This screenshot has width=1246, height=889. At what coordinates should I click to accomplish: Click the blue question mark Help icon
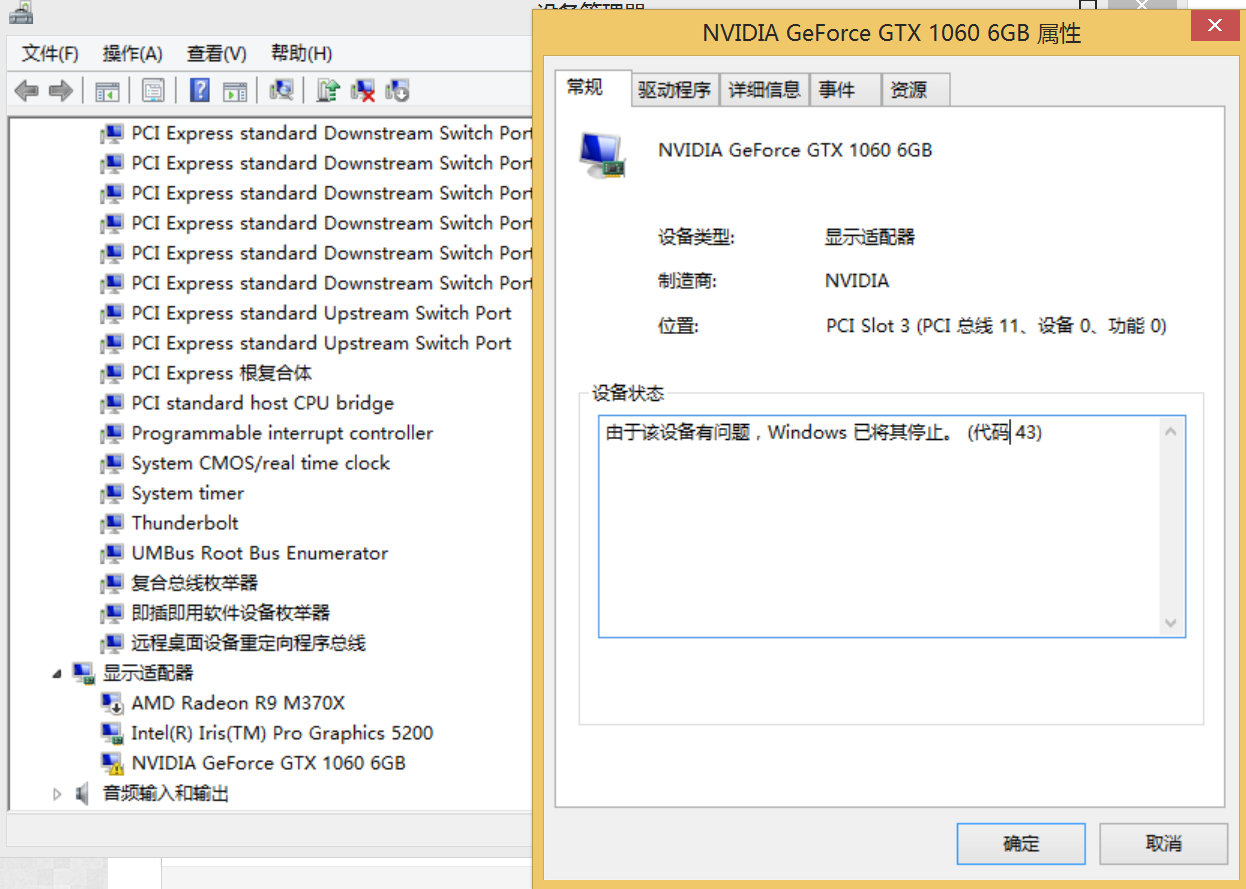(200, 91)
